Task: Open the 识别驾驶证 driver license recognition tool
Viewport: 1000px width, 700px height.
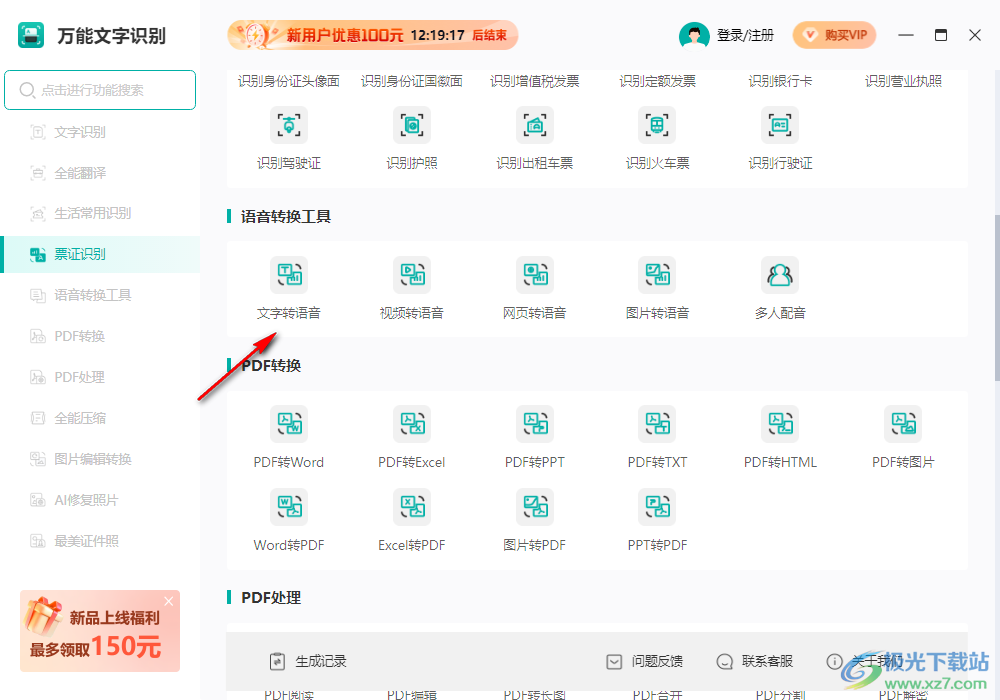Action: point(289,139)
